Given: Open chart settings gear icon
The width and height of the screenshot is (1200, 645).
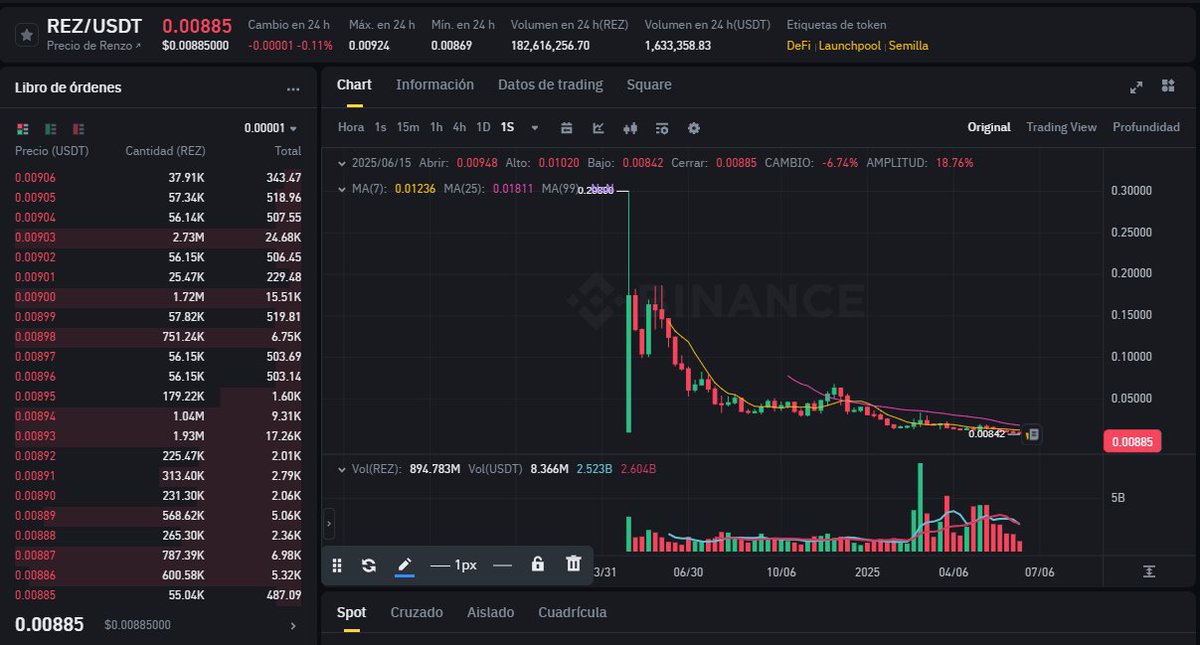Looking at the screenshot, I should click(694, 128).
